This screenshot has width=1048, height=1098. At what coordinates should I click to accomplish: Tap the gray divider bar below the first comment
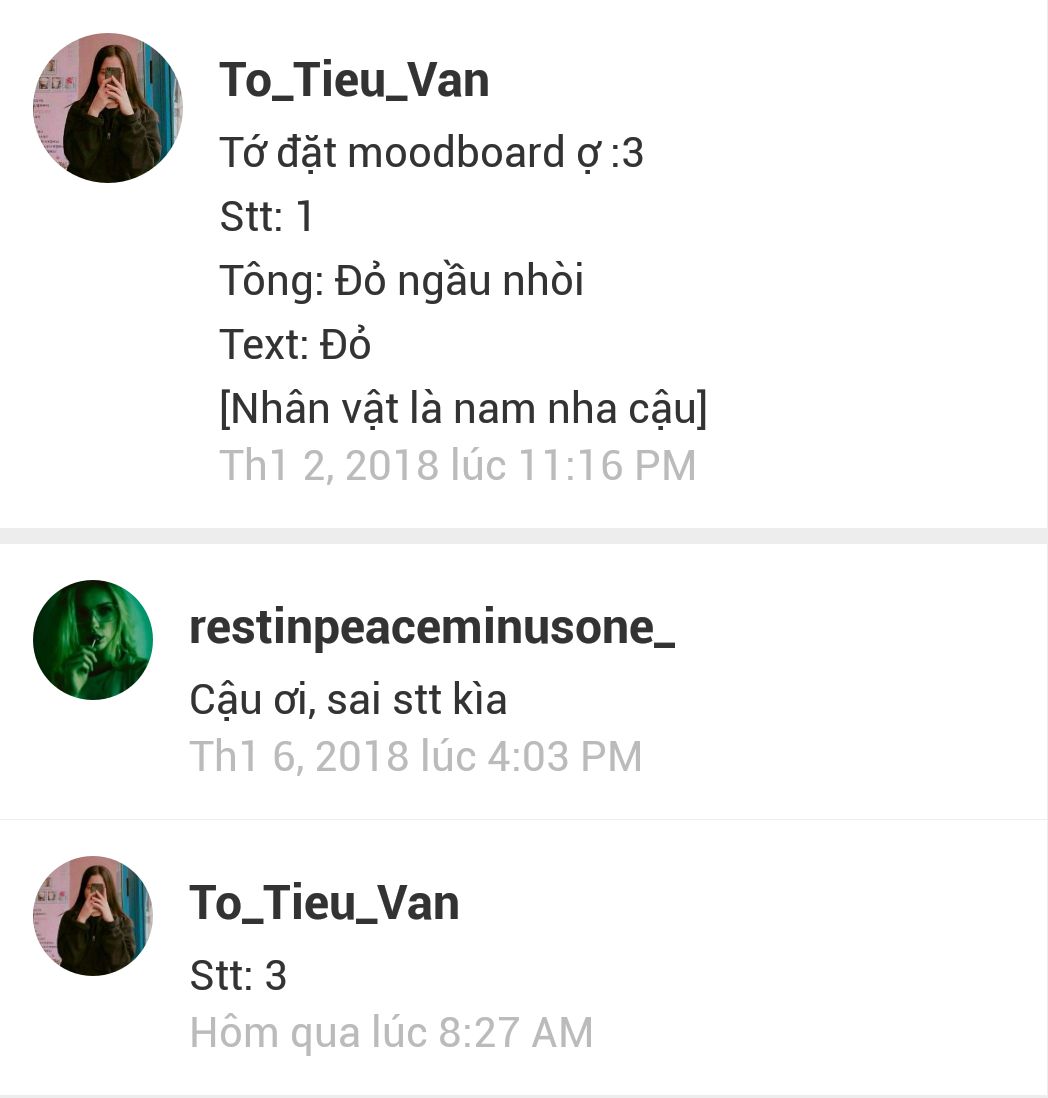[524, 536]
